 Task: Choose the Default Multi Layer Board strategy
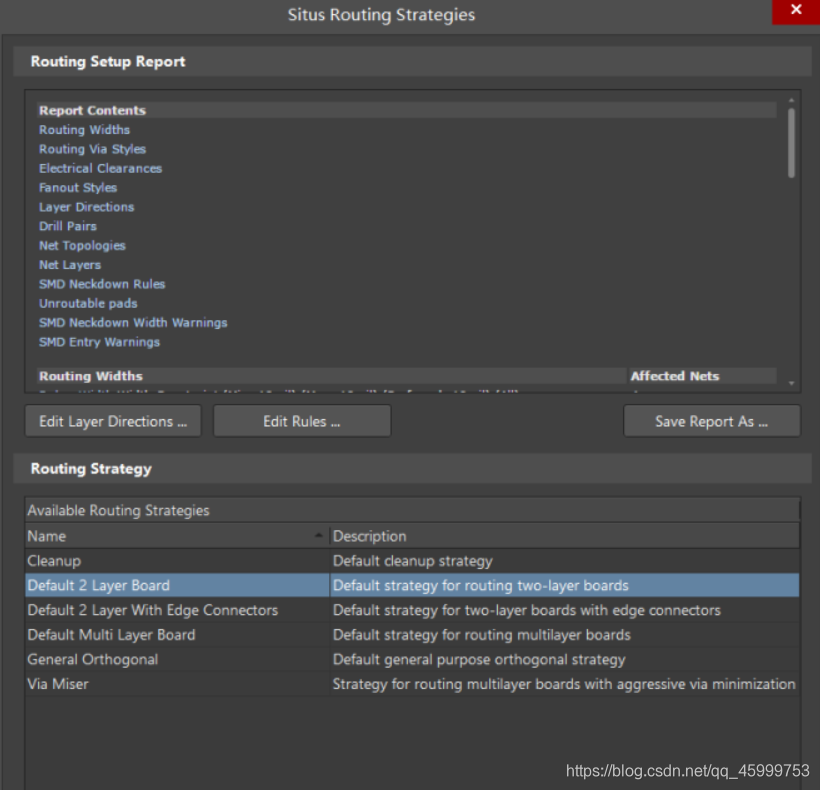pos(111,635)
